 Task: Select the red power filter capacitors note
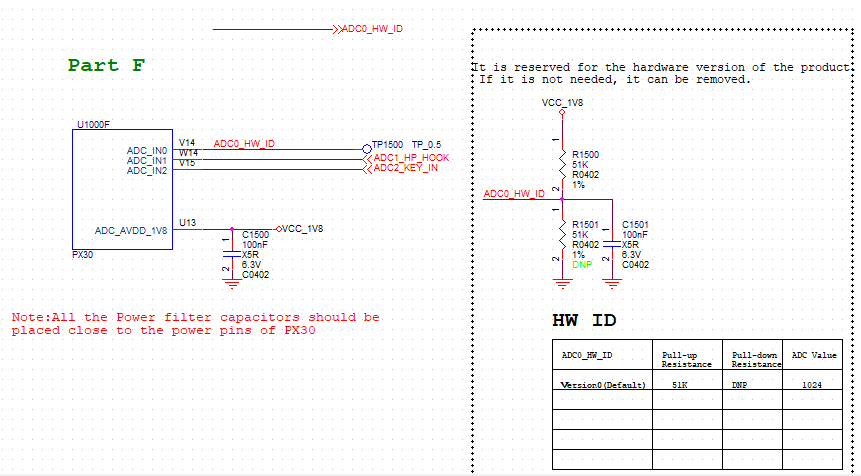(195, 323)
